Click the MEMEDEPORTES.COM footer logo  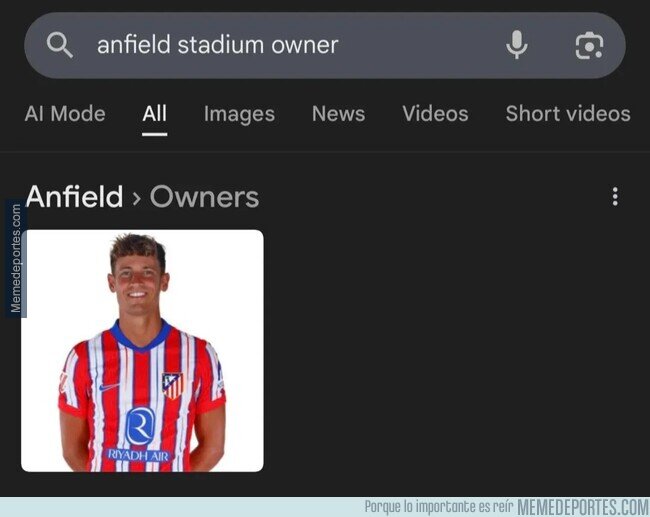(582, 507)
